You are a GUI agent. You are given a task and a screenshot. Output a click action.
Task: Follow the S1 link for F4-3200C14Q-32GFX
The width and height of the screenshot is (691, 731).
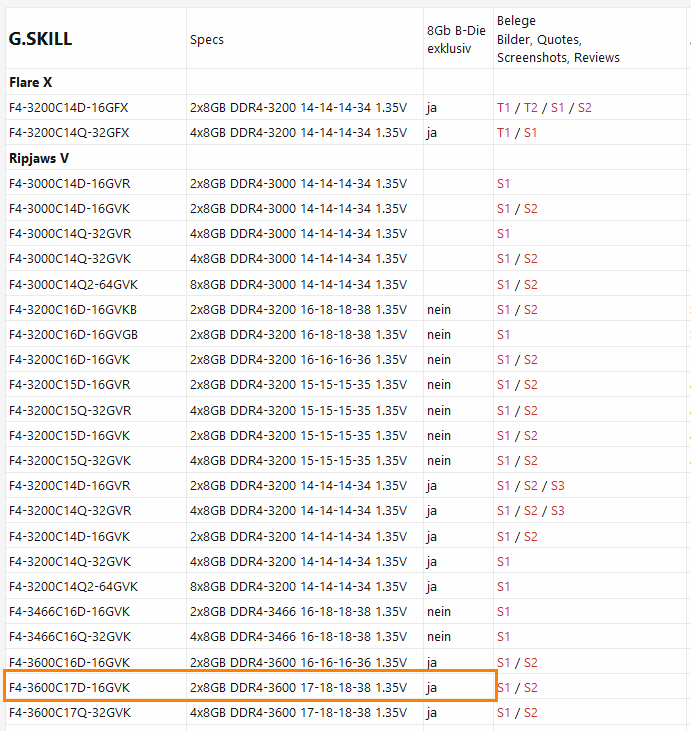pos(531,133)
